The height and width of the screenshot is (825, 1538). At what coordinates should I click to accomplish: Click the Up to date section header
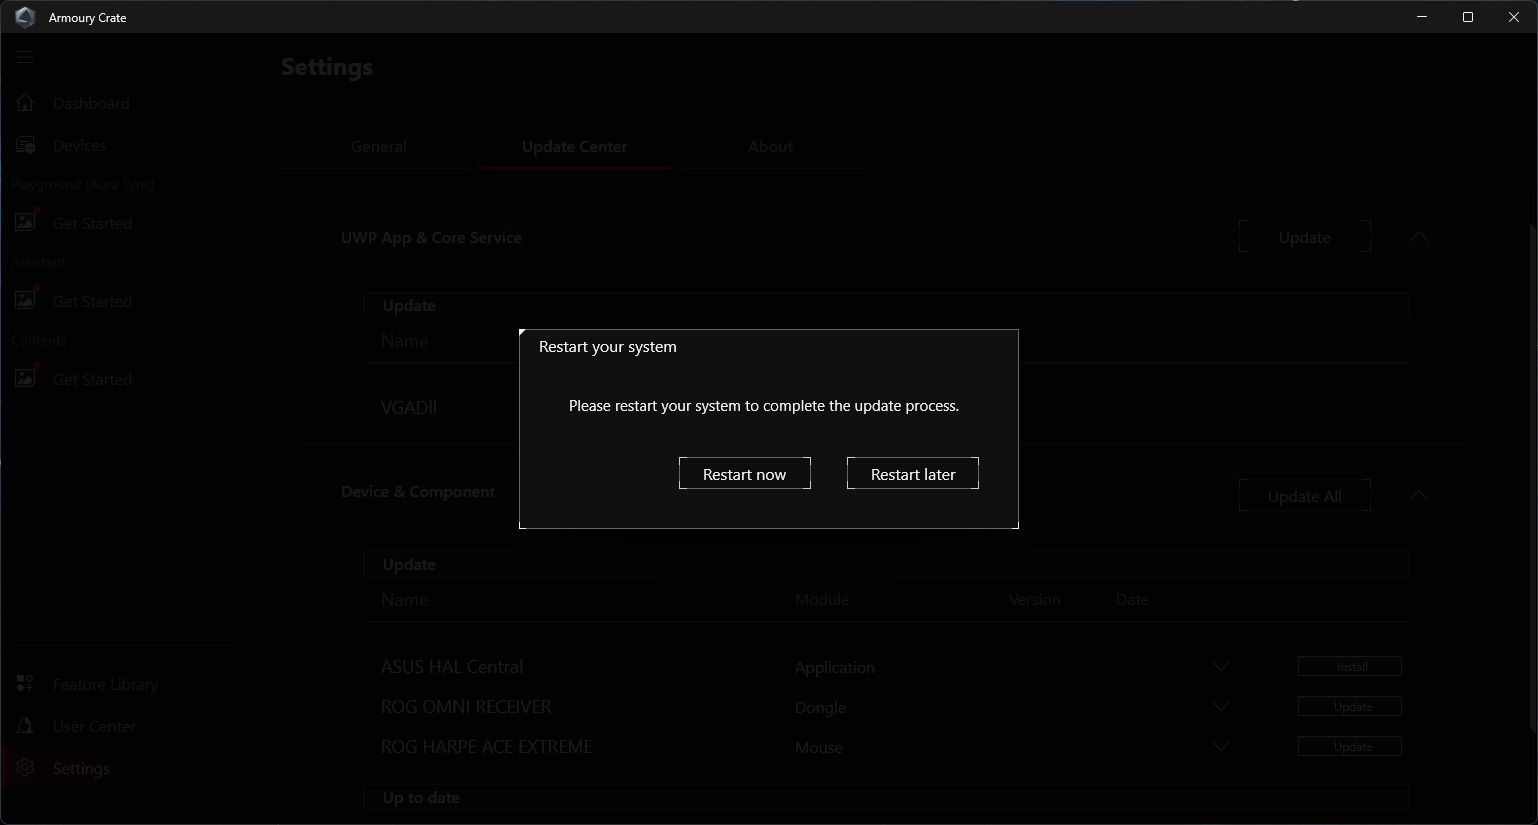pos(886,797)
